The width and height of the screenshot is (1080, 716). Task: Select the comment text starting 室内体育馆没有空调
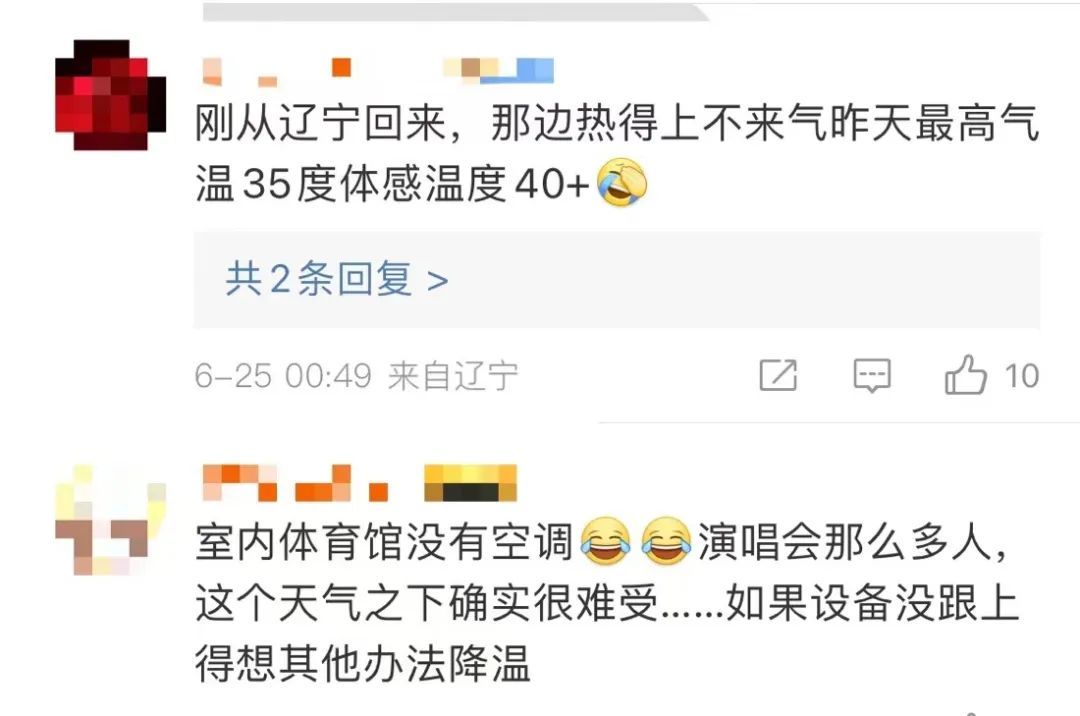608,603
